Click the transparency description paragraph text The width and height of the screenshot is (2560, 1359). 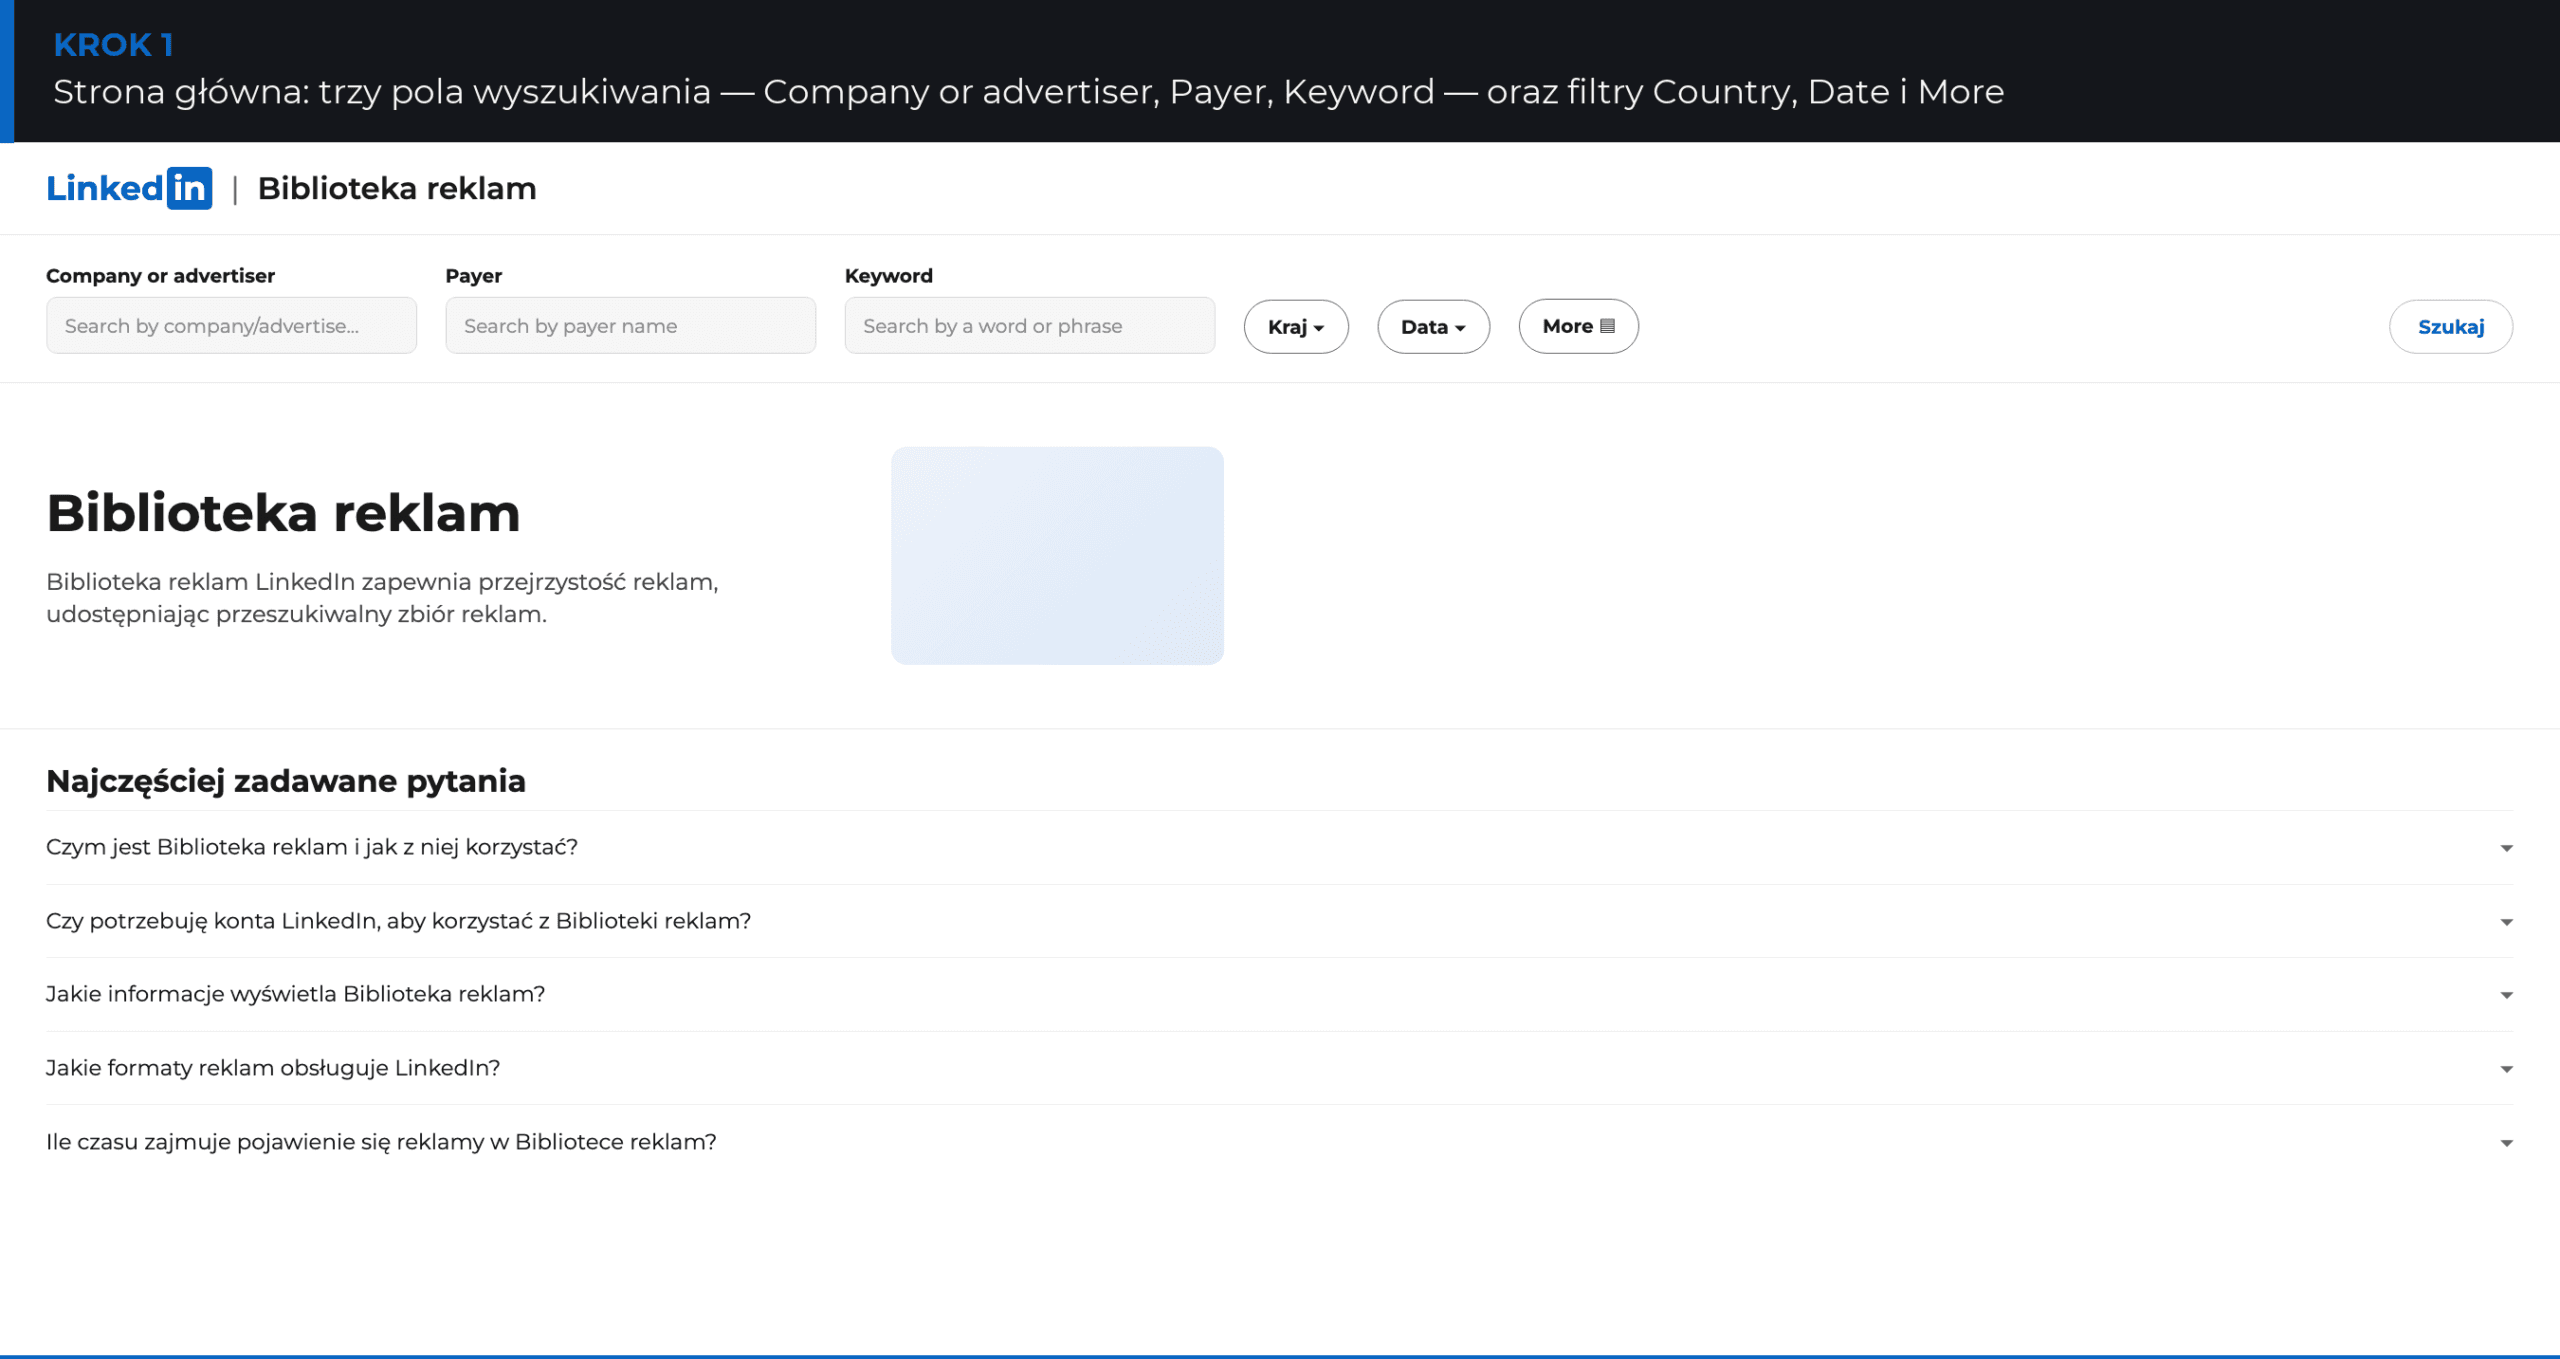coord(382,598)
